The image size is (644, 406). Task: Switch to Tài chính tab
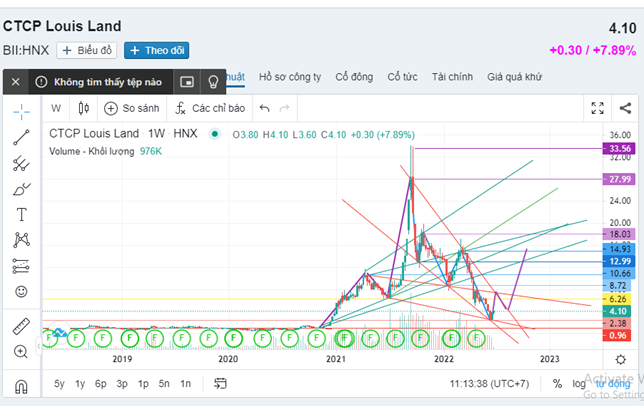tap(452, 77)
